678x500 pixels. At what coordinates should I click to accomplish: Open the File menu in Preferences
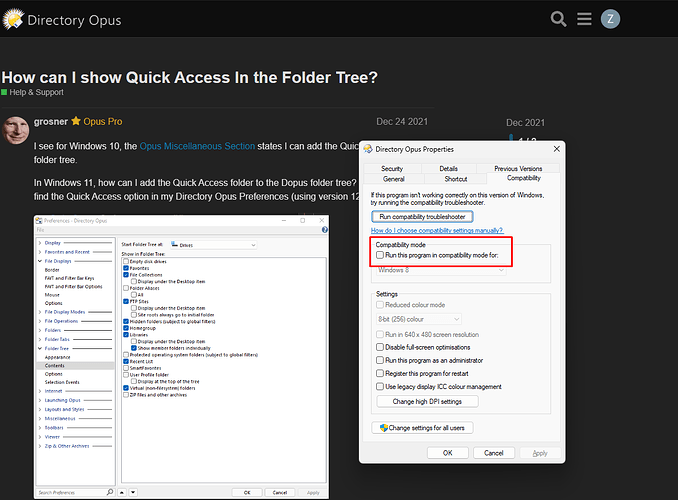40,230
